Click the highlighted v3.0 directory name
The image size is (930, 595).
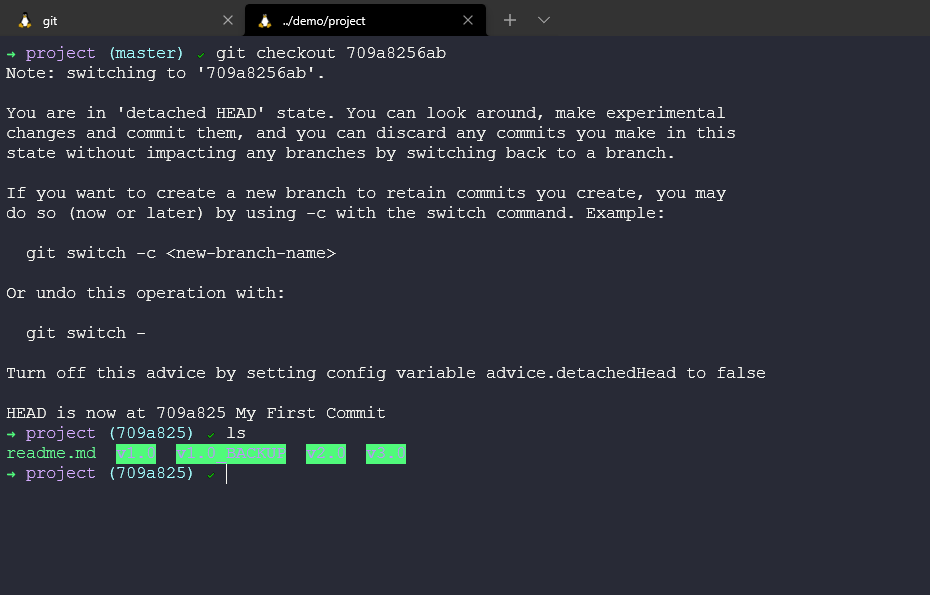(386, 454)
